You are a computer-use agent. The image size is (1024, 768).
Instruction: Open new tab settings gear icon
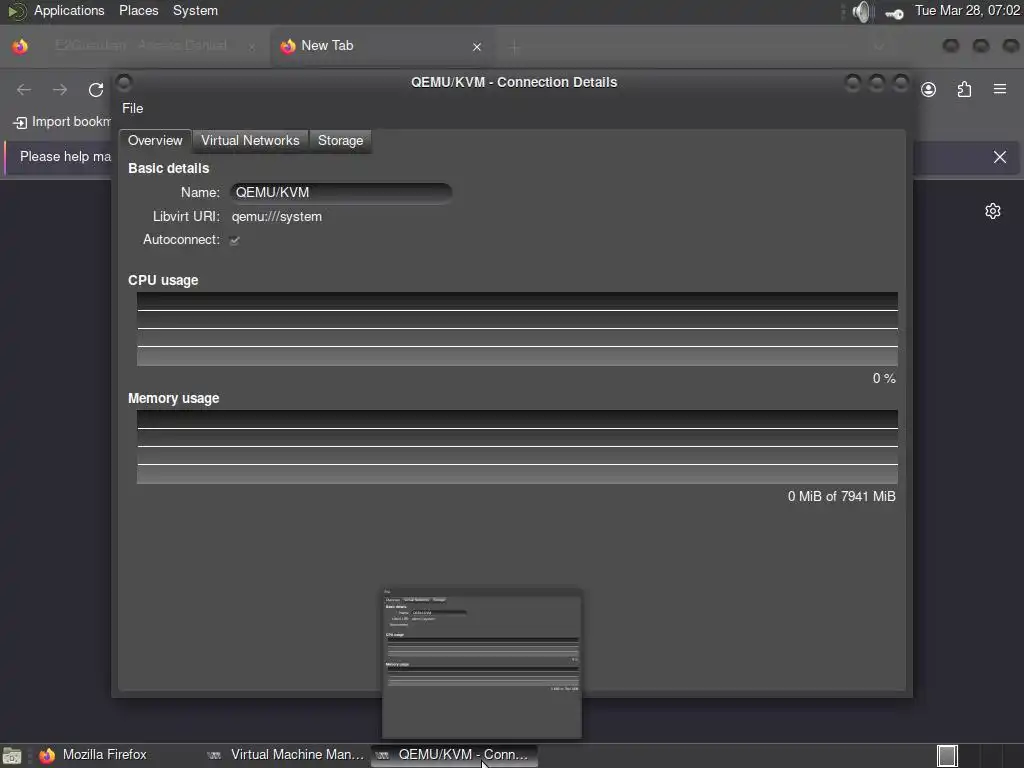coord(993,211)
